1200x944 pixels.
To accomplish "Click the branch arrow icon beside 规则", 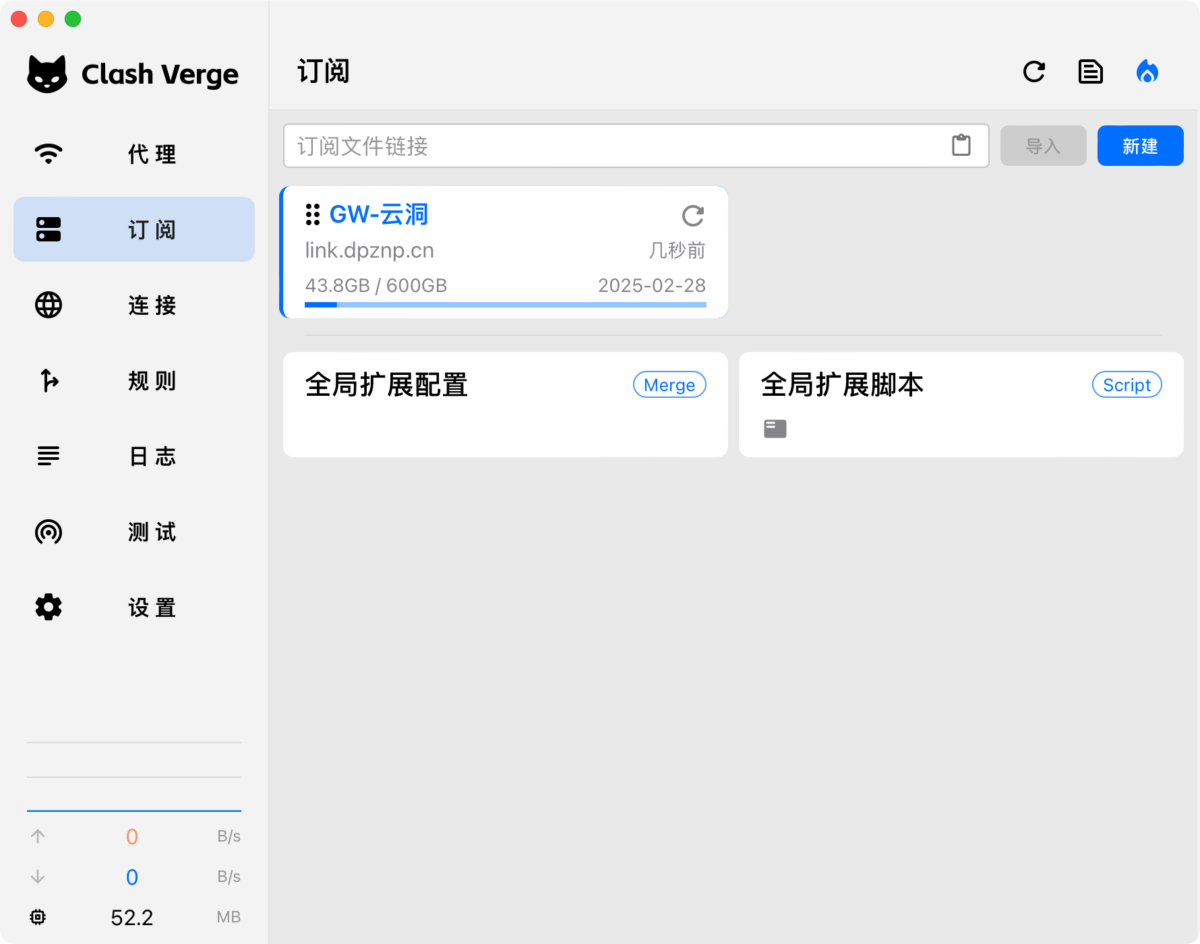I will (48, 381).
